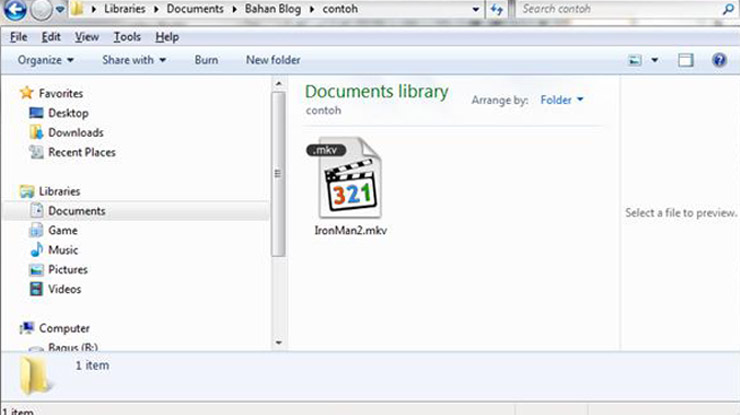Click the Downloads folder icon
Image resolution: width=740 pixels, height=415 pixels.
36,132
